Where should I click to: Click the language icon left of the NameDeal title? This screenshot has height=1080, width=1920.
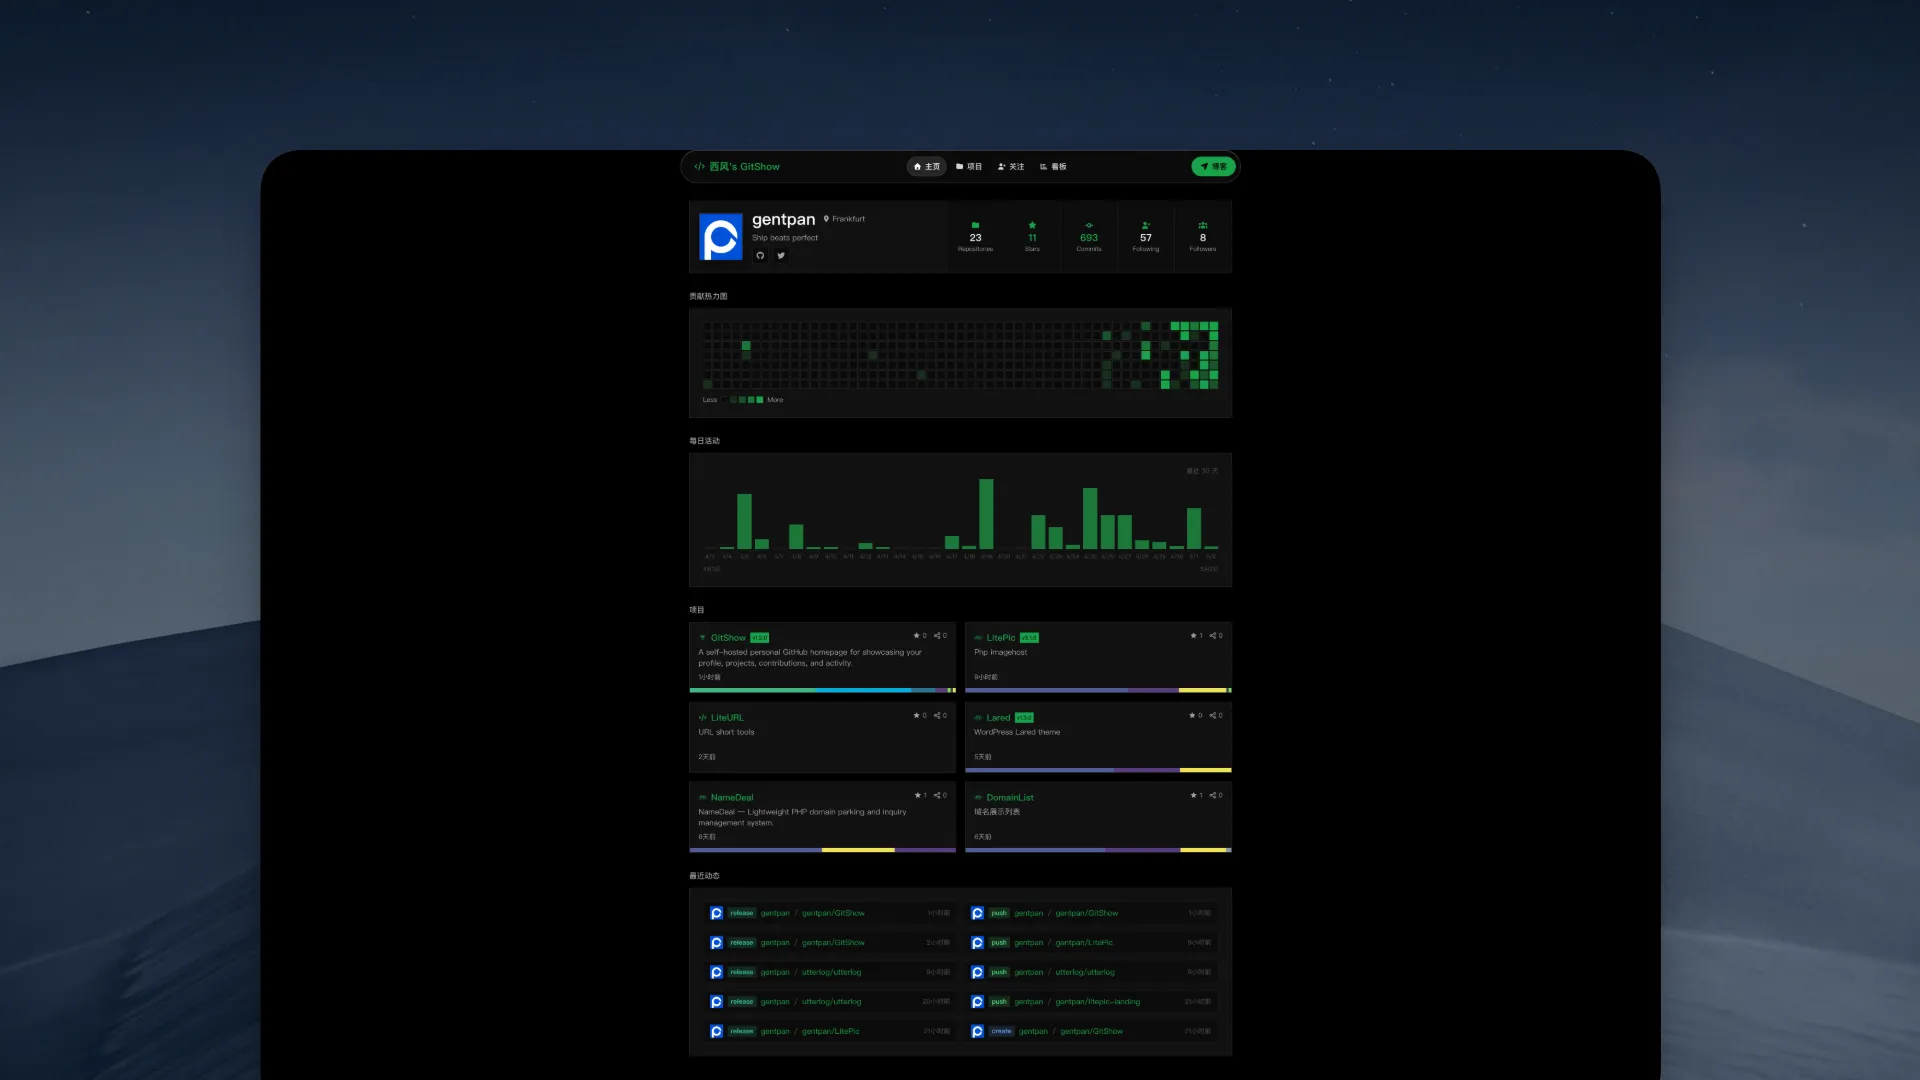(x=703, y=798)
